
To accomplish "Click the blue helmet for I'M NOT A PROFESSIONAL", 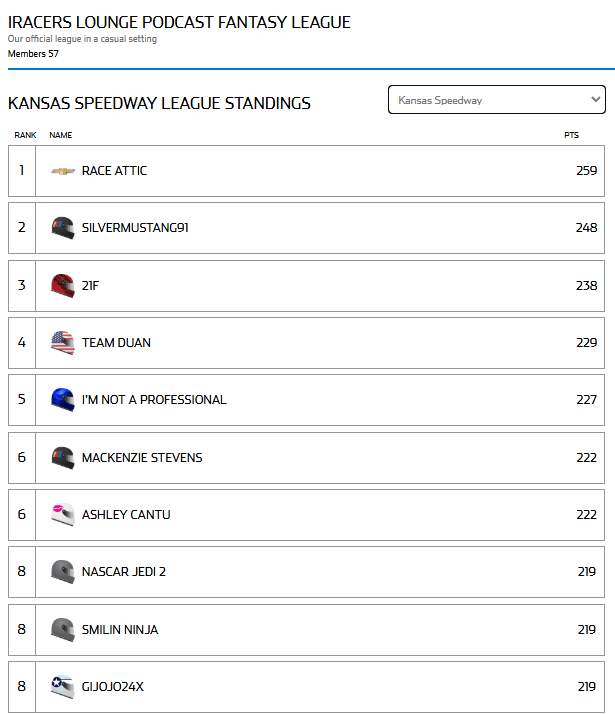I will [x=63, y=399].
